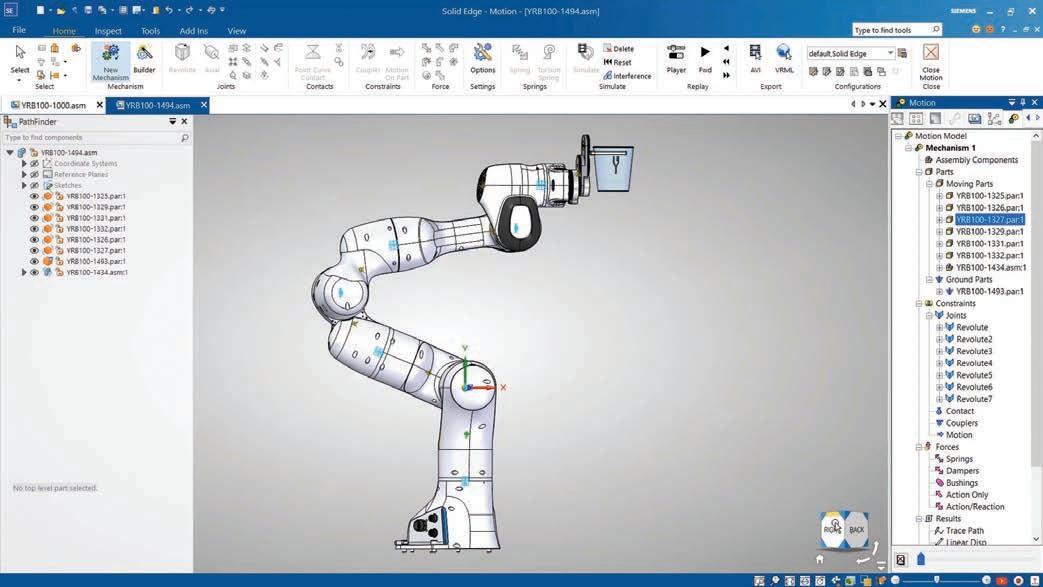Collapse the Forces node in Motion tree
The image size is (1043, 587).
pyautogui.click(x=919, y=447)
